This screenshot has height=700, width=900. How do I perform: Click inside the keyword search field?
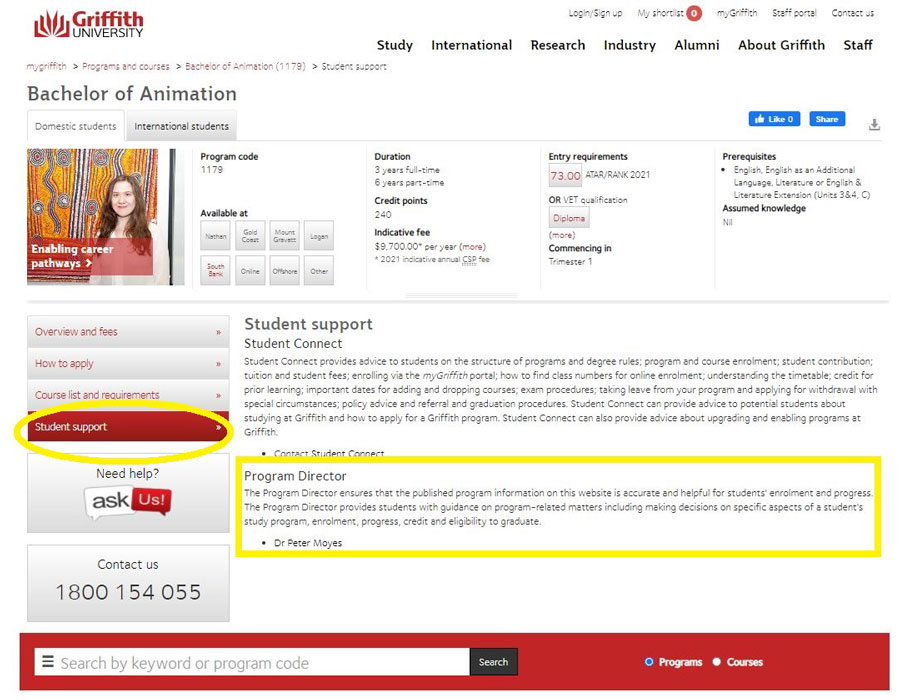click(x=250, y=662)
